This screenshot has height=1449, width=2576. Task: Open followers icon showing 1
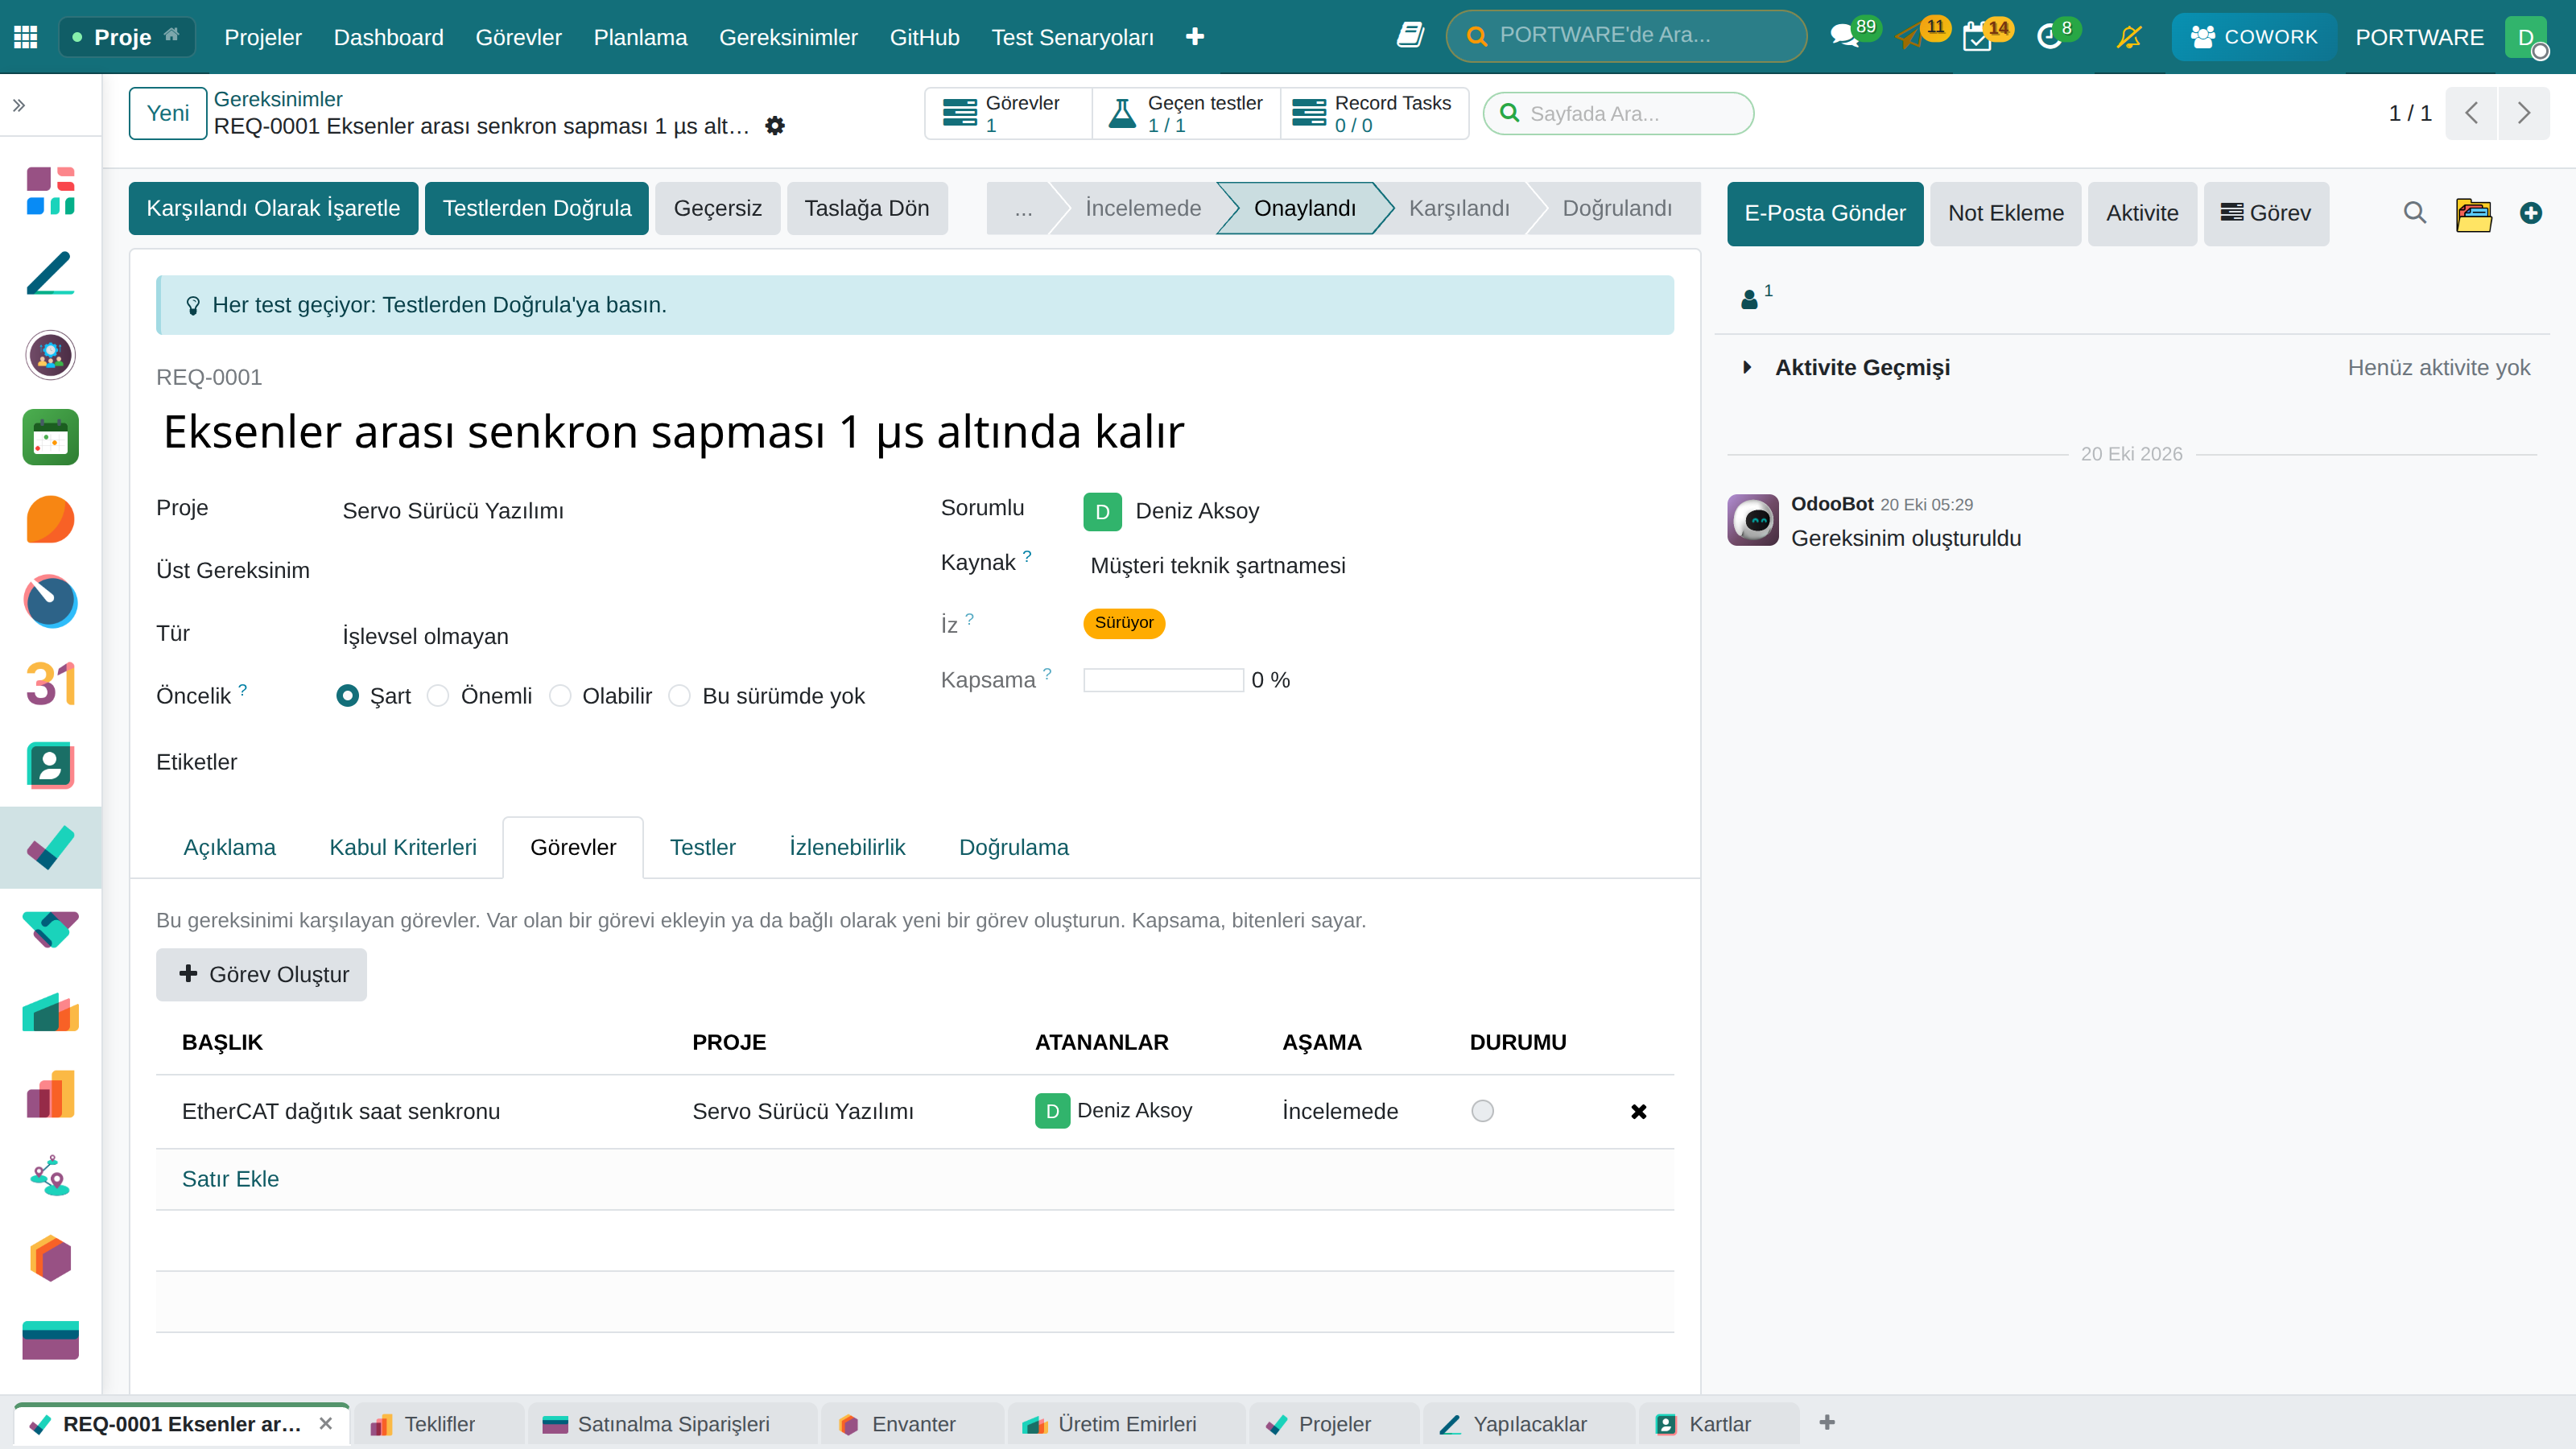(1756, 297)
